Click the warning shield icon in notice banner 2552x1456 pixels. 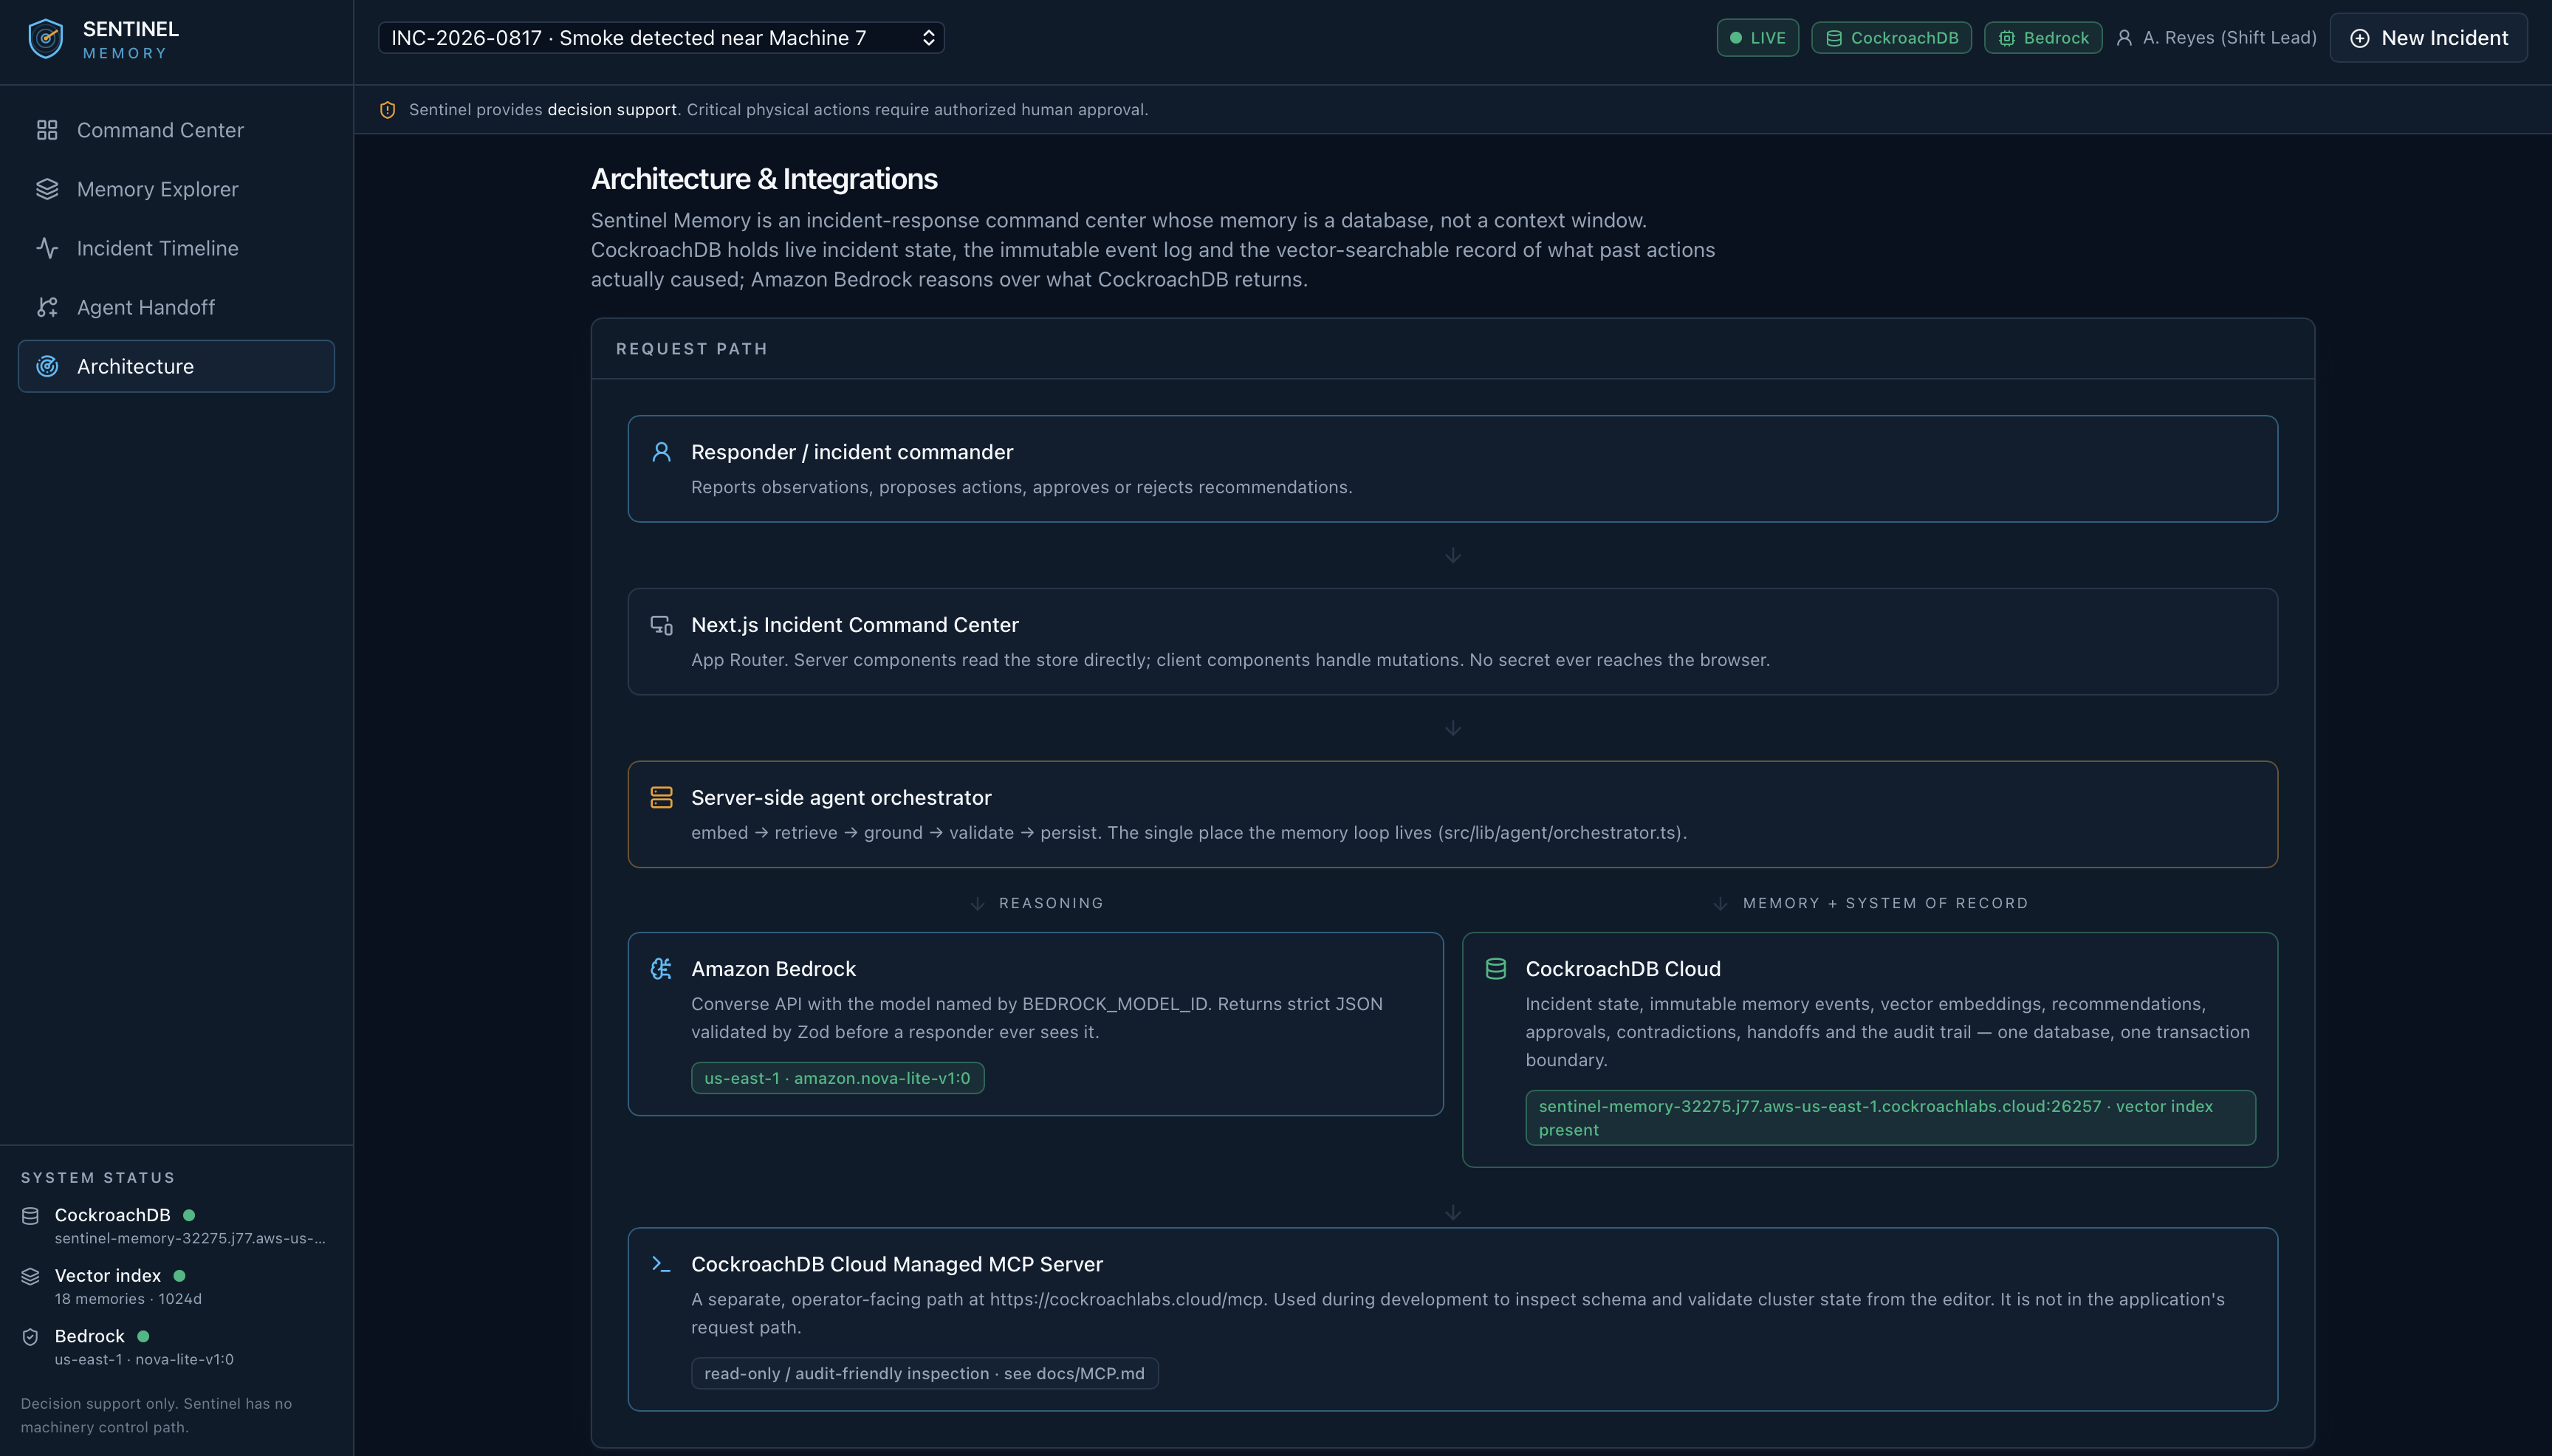388,110
